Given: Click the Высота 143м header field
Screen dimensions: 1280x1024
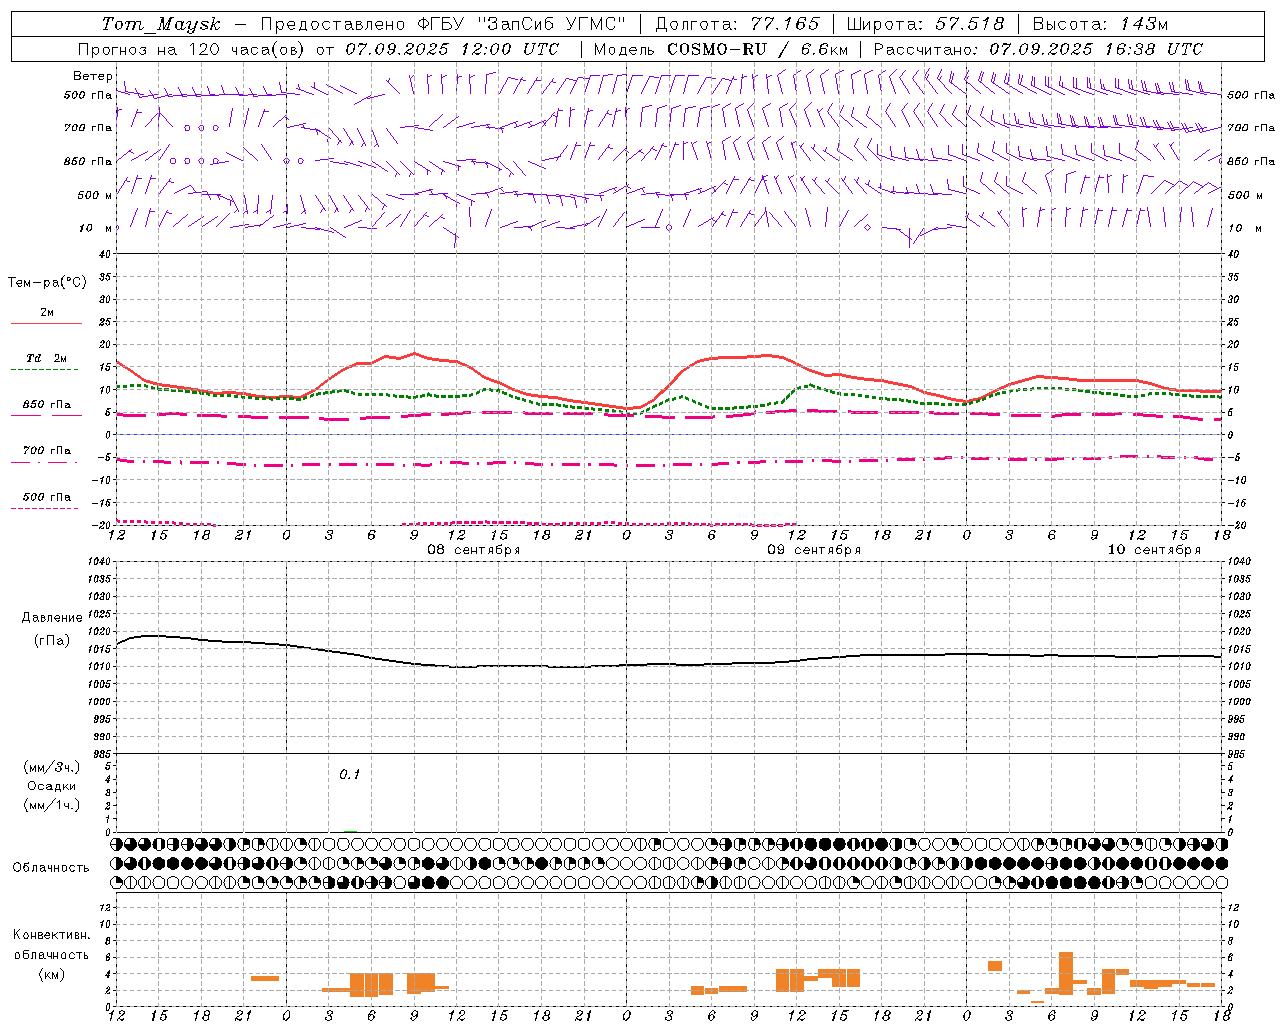Looking at the screenshot, I should coord(1100,24).
